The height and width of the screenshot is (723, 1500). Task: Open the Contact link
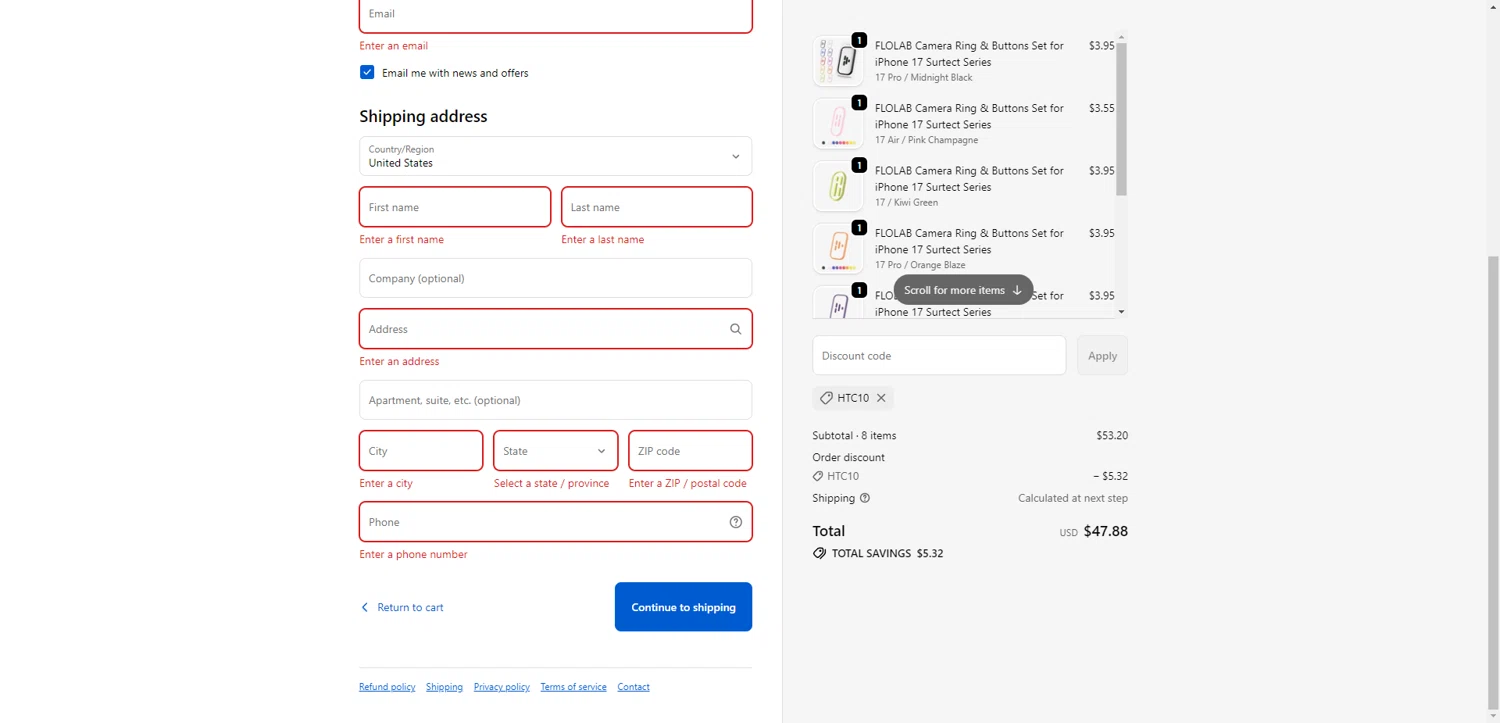(x=633, y=687)
